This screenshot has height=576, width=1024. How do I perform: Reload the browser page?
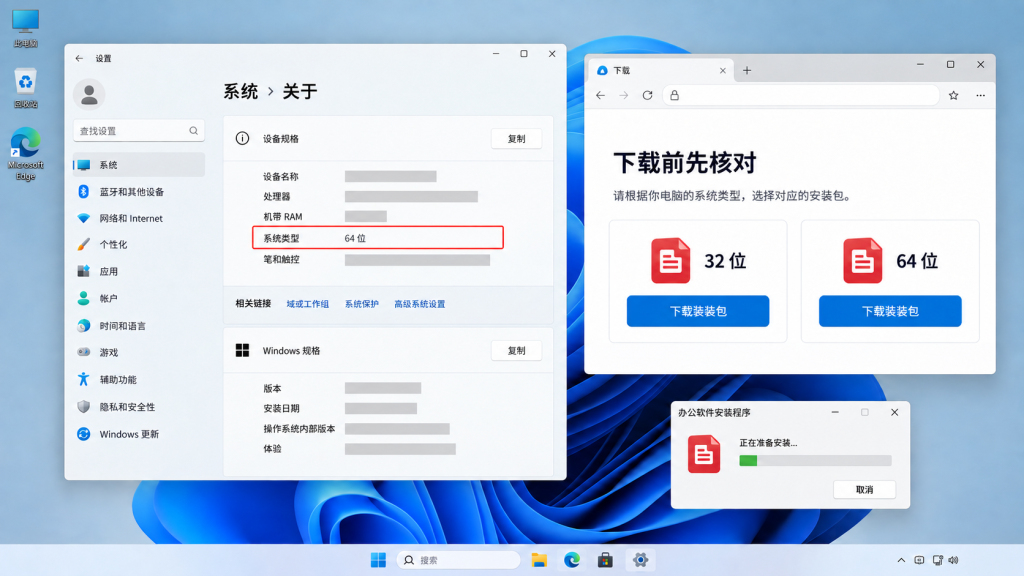[x=647, y=95]
